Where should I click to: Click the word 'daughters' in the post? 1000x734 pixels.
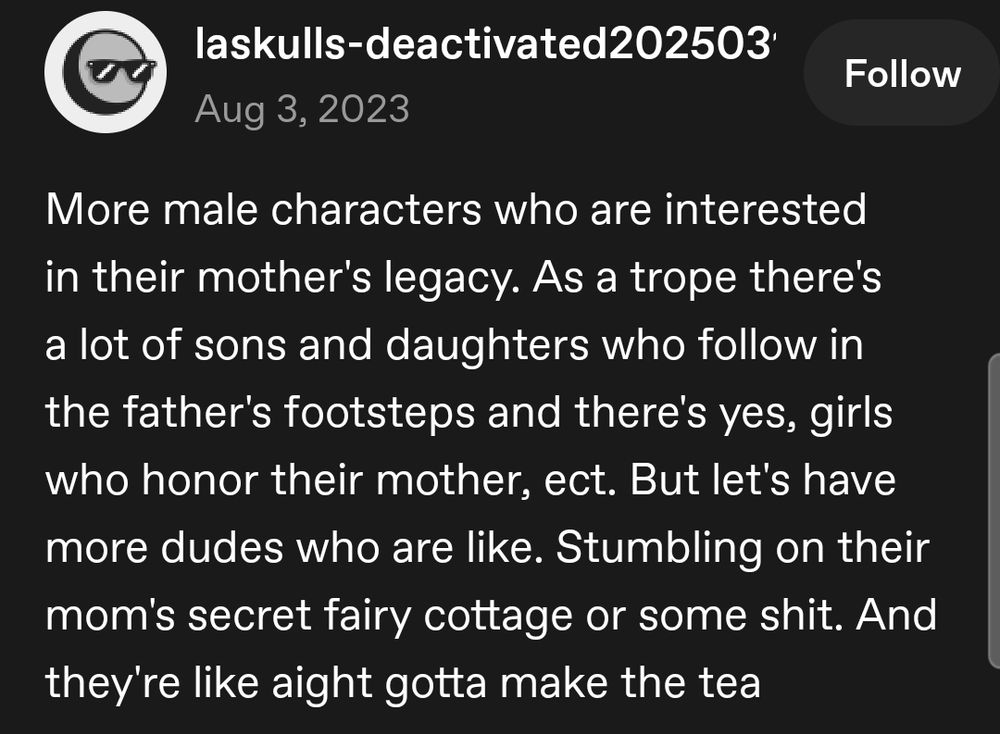tap(487, 346)
